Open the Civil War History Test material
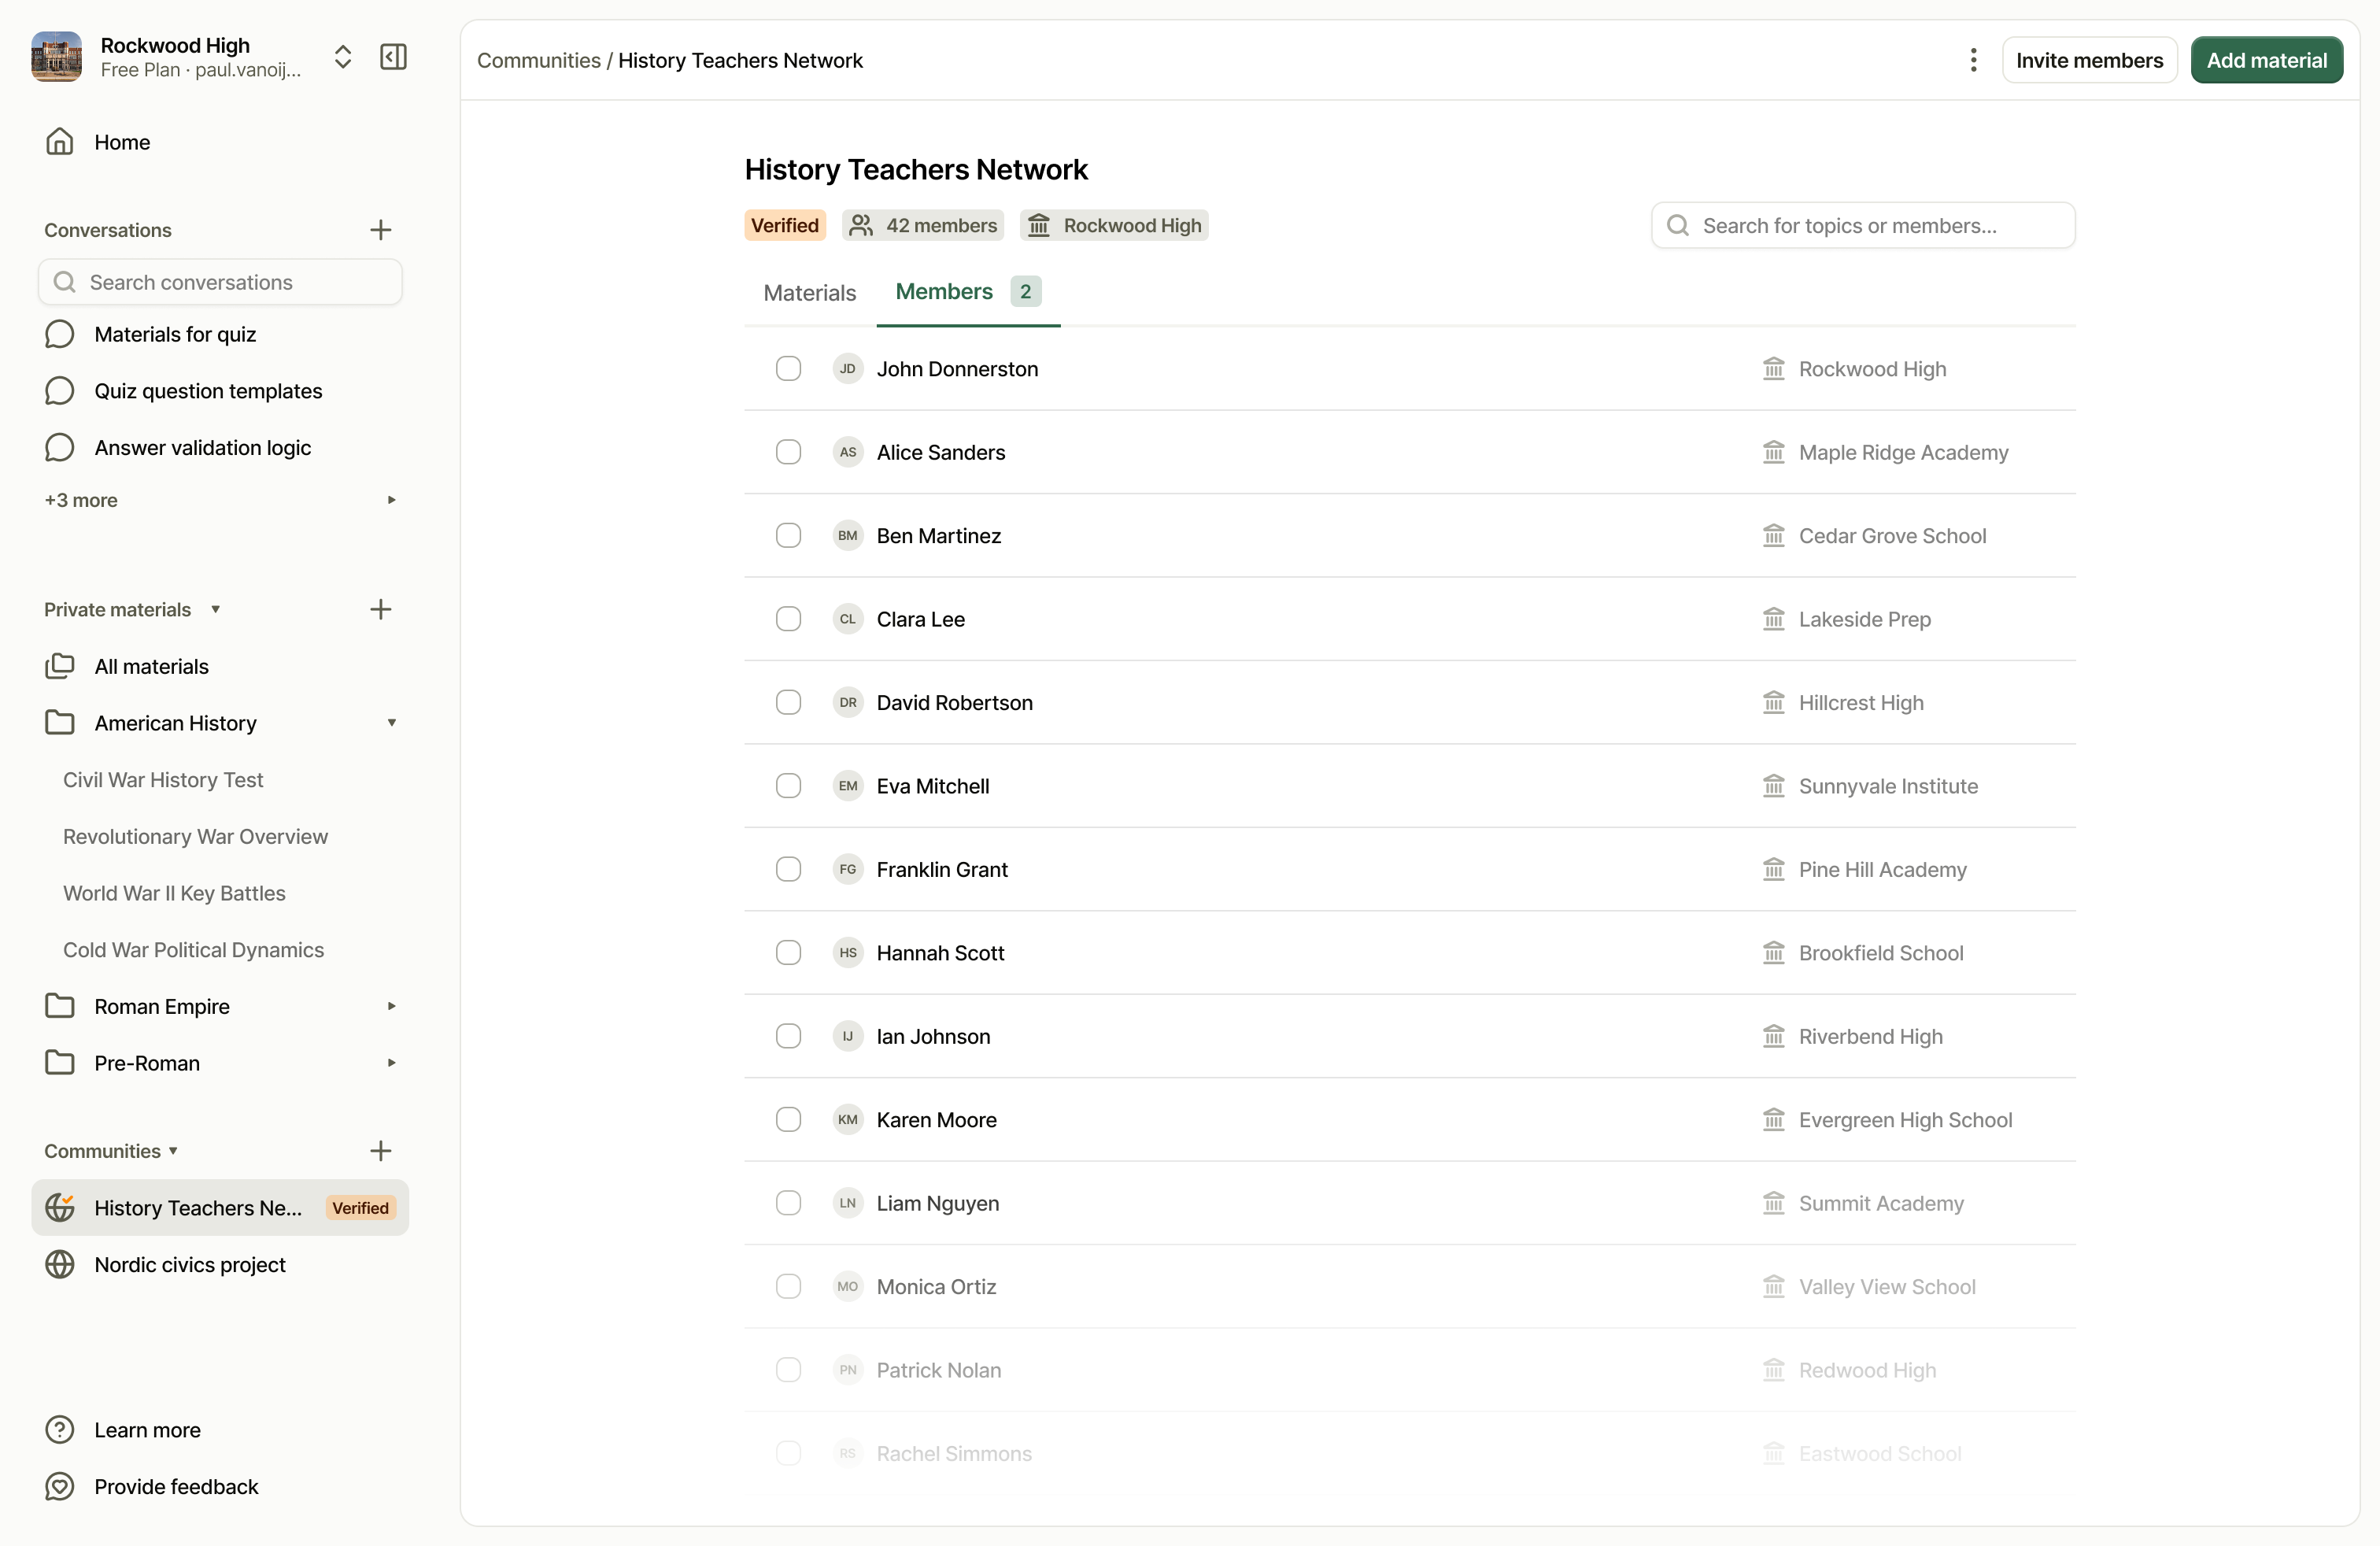Image resolution: width=2380 pixels, height=1546 pixels. pos(163,780)
